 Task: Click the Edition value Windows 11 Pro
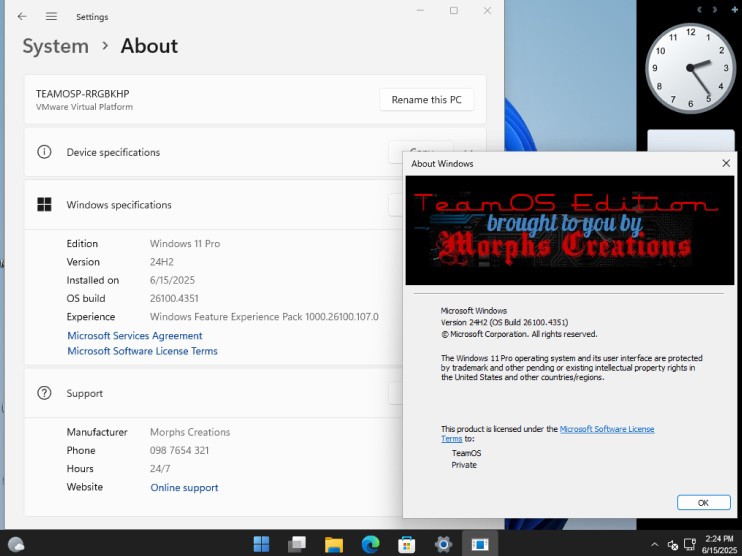tap(185, 244)
